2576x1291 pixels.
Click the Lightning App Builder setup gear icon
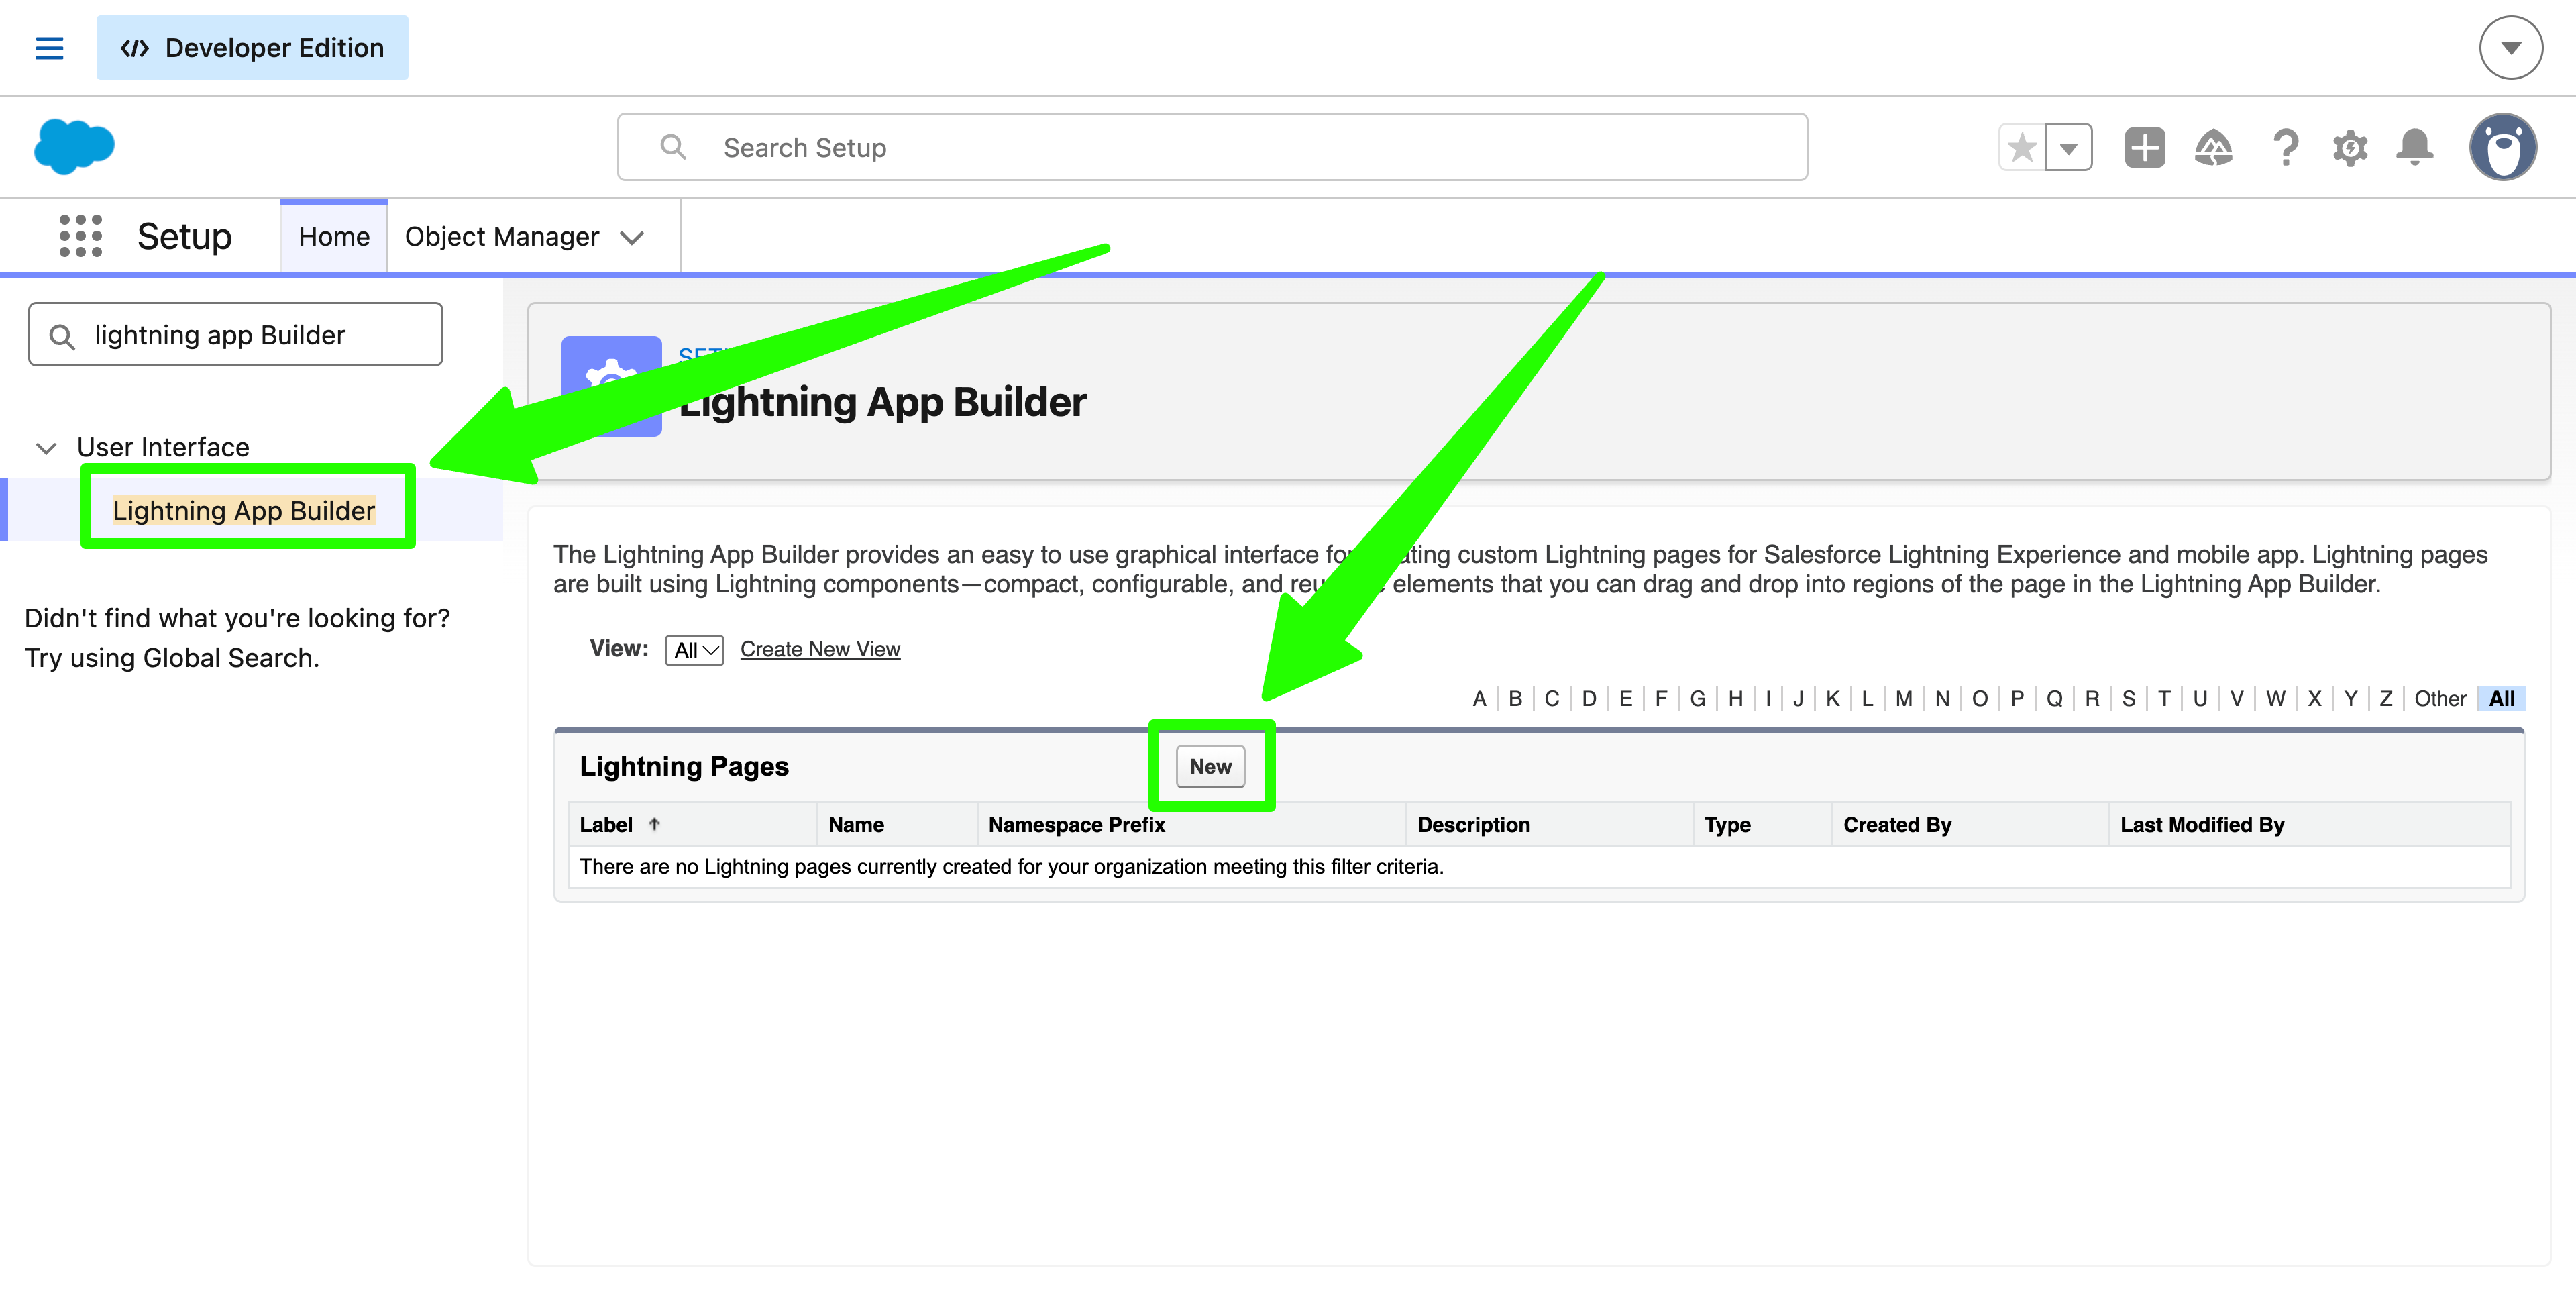click(x=611, y=386)
